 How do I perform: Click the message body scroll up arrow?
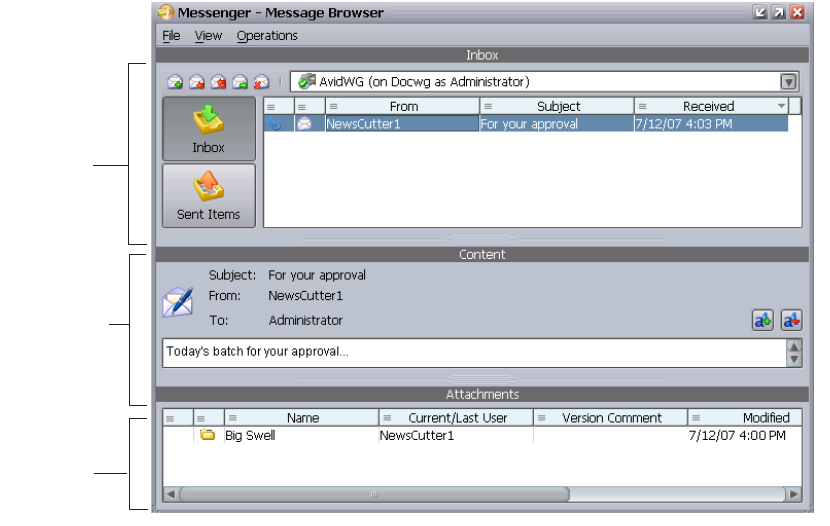pos(794,347)
